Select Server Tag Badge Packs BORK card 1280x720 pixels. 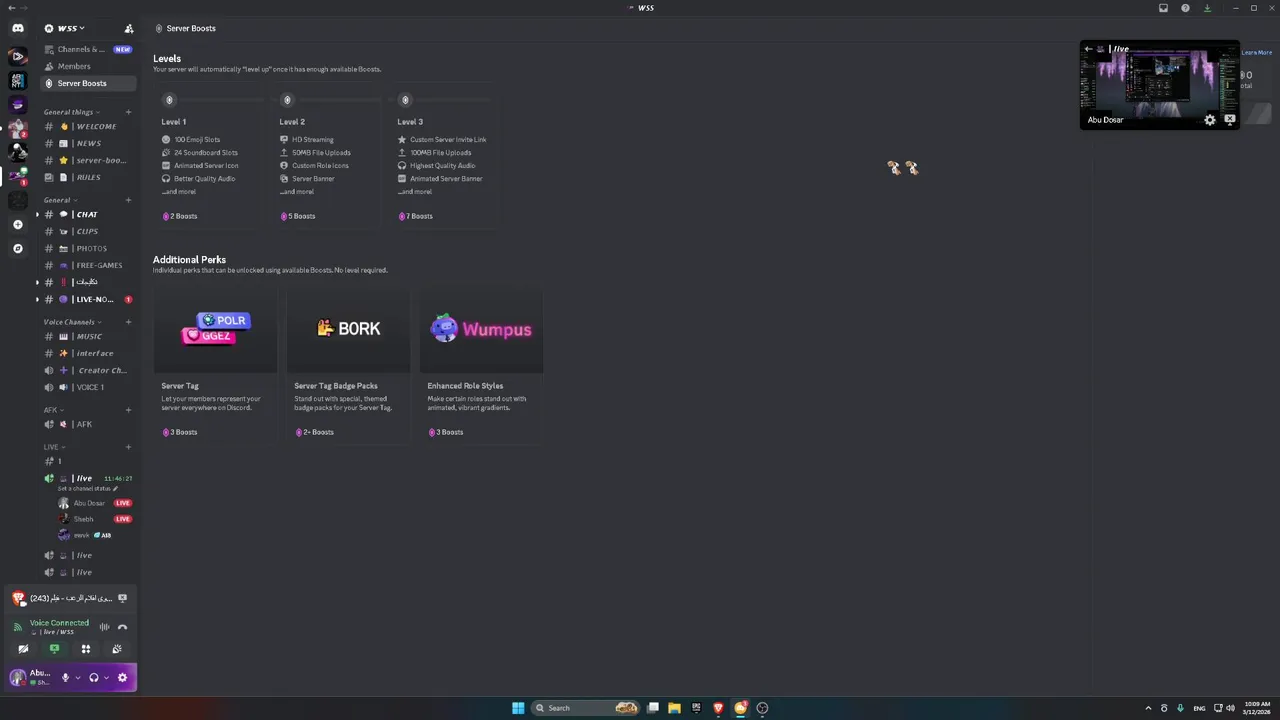click(x=348, y=367)
